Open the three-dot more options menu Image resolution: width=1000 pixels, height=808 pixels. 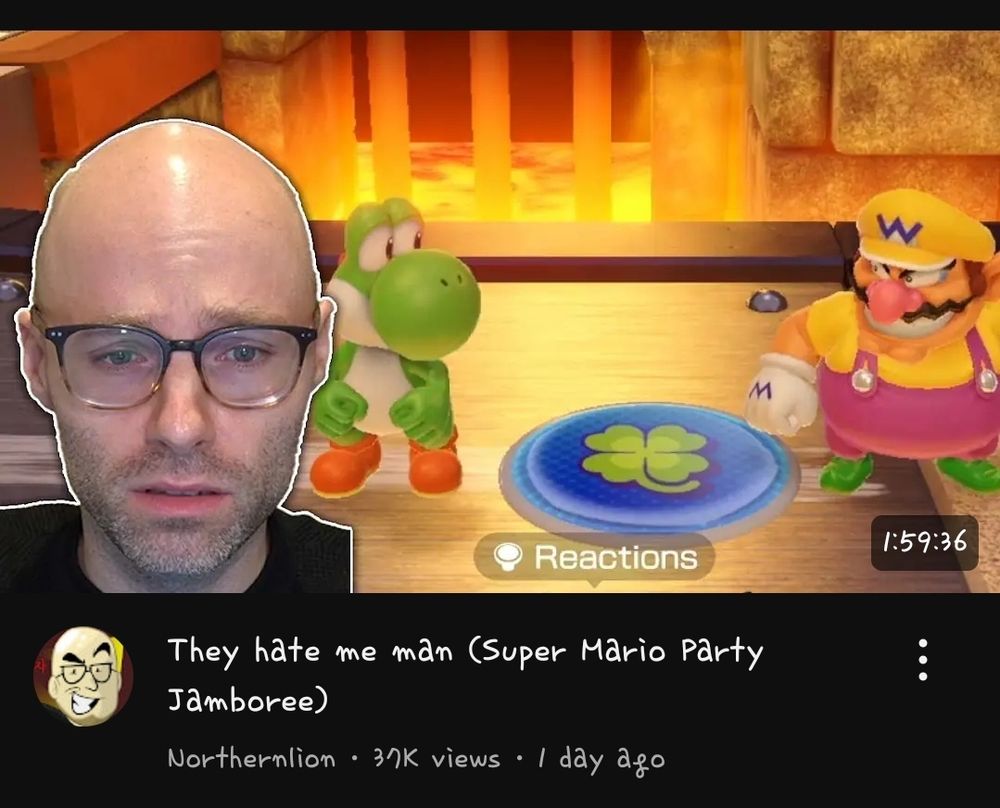[x=922, y=659]
